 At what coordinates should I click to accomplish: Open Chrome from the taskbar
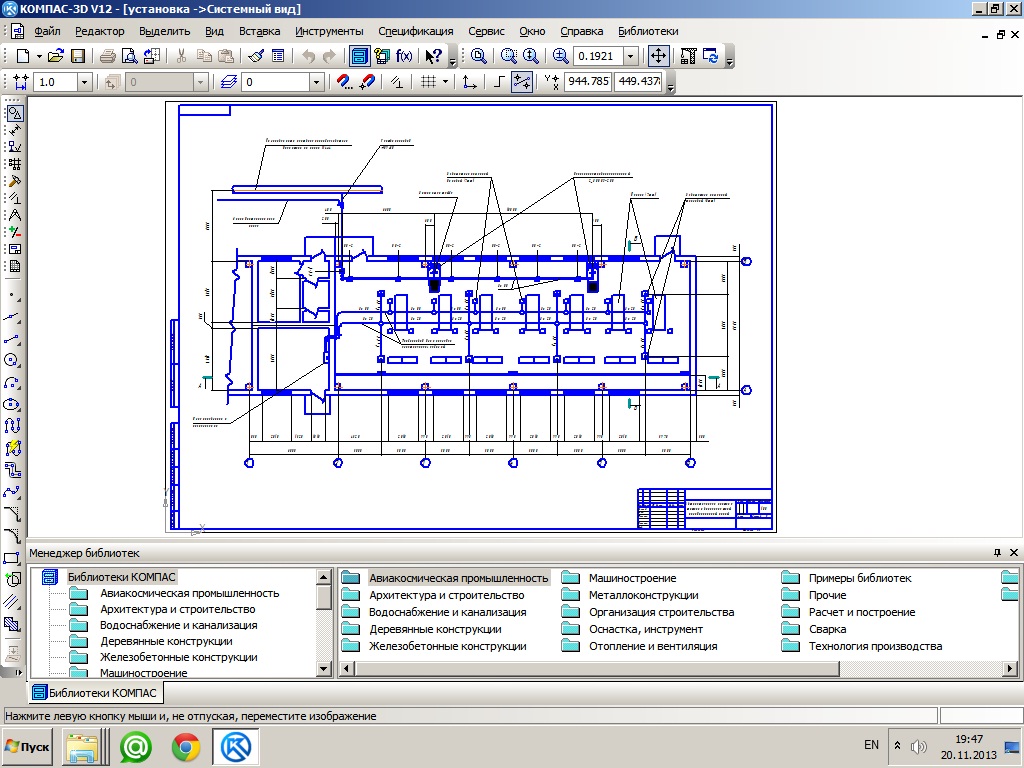185,747
